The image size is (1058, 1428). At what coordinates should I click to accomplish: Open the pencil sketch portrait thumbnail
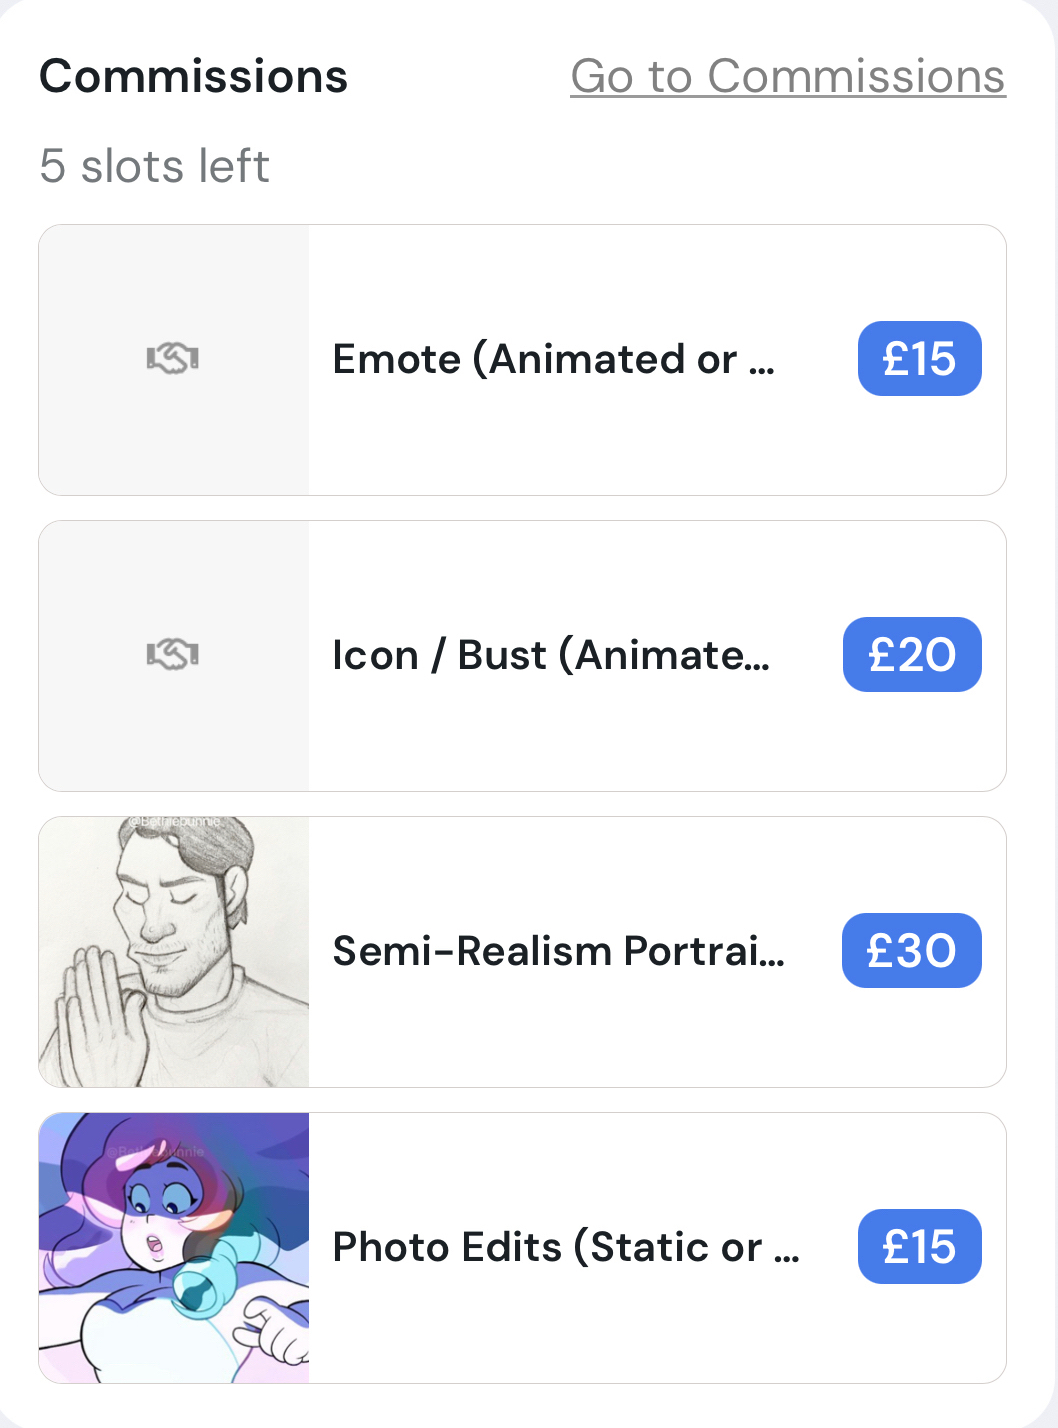click(174, 952)
